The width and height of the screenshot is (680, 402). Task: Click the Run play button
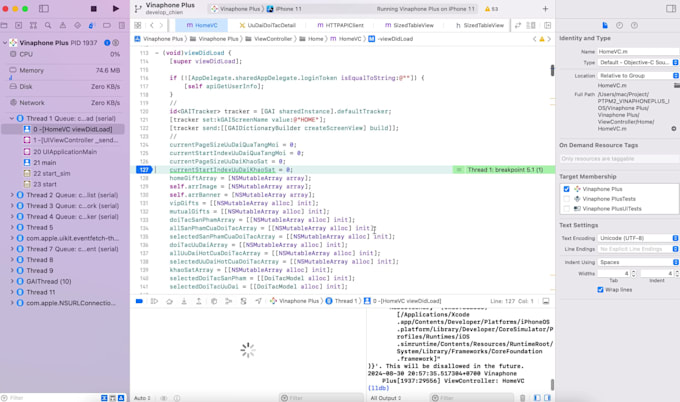click(x=115, y=9)
